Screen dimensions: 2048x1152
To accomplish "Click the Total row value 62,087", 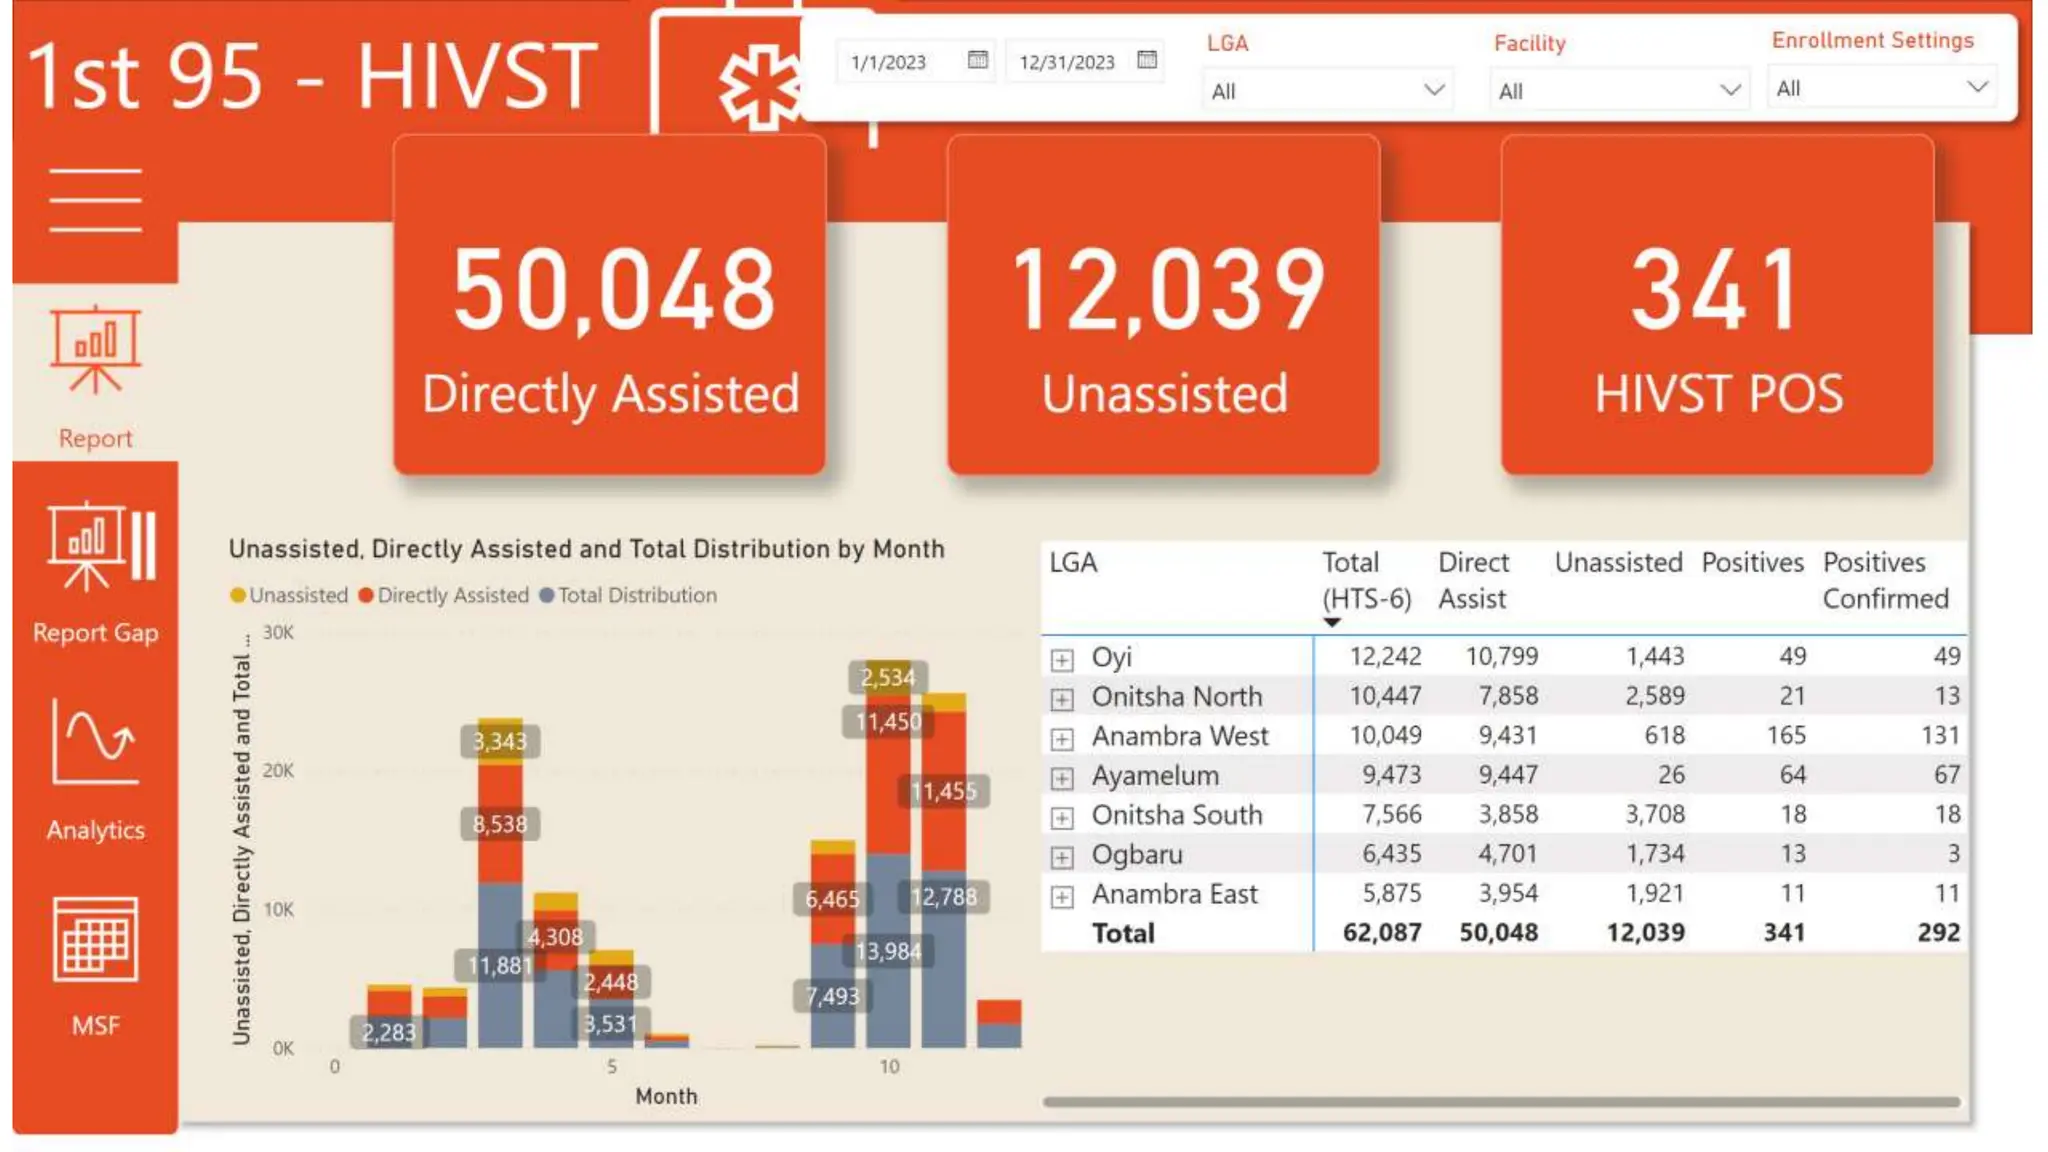I will pos(1381,932).
